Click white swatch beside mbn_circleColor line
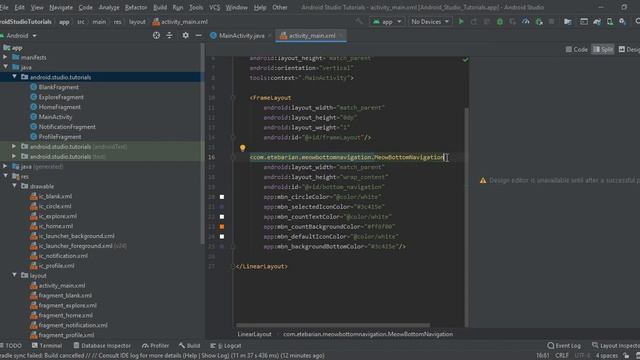This screenshot has width=640, height=360. pos(222,197)
